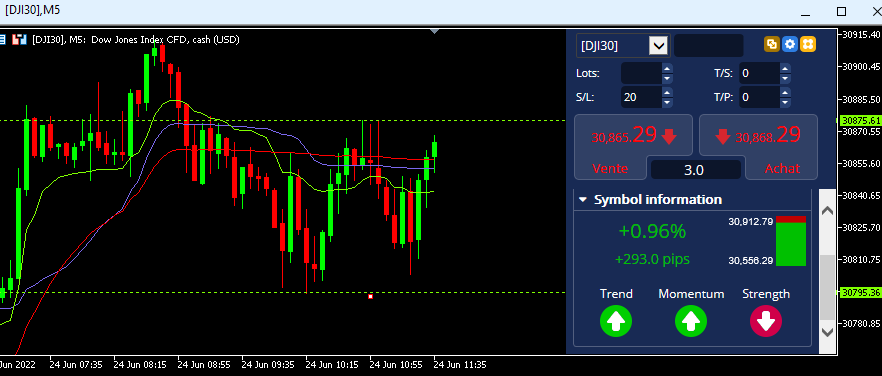The image size is (882, 376).
Task: Click the Symbol information heading text
Action: (658, 199)
